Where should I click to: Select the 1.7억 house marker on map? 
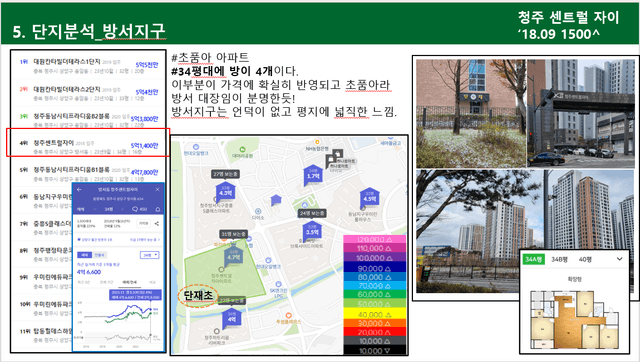tap(313, 175)
